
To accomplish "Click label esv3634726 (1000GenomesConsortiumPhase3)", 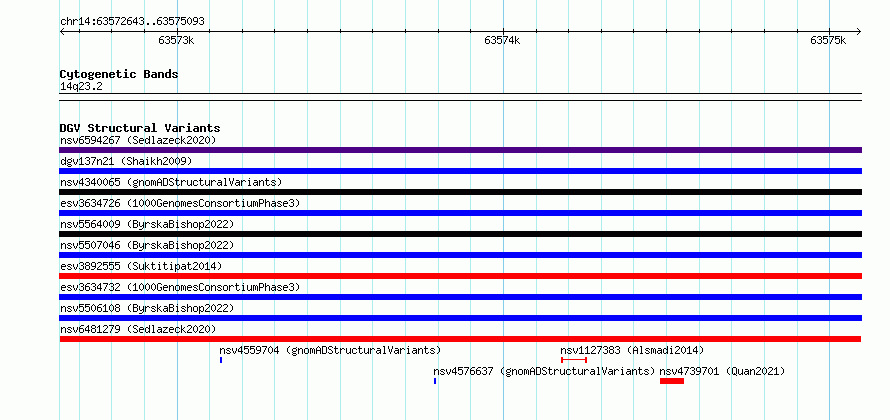I will (180, 203).
